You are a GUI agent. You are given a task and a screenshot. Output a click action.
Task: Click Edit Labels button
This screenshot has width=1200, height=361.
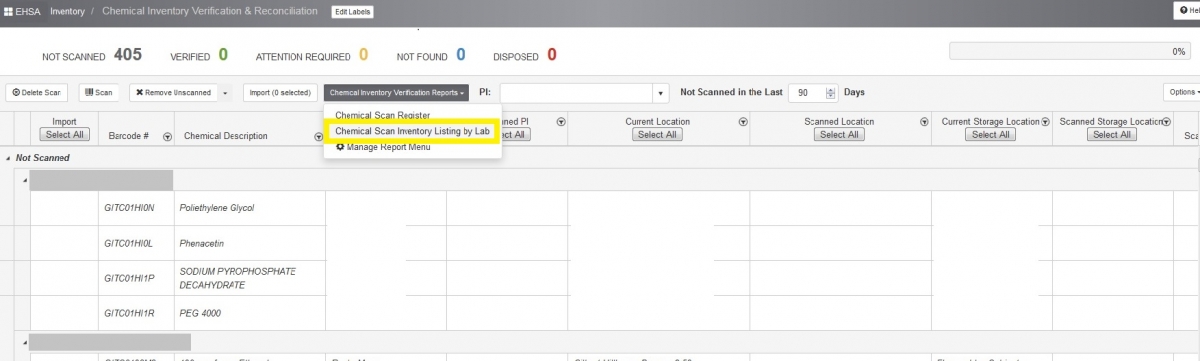(x=352, y=11)
